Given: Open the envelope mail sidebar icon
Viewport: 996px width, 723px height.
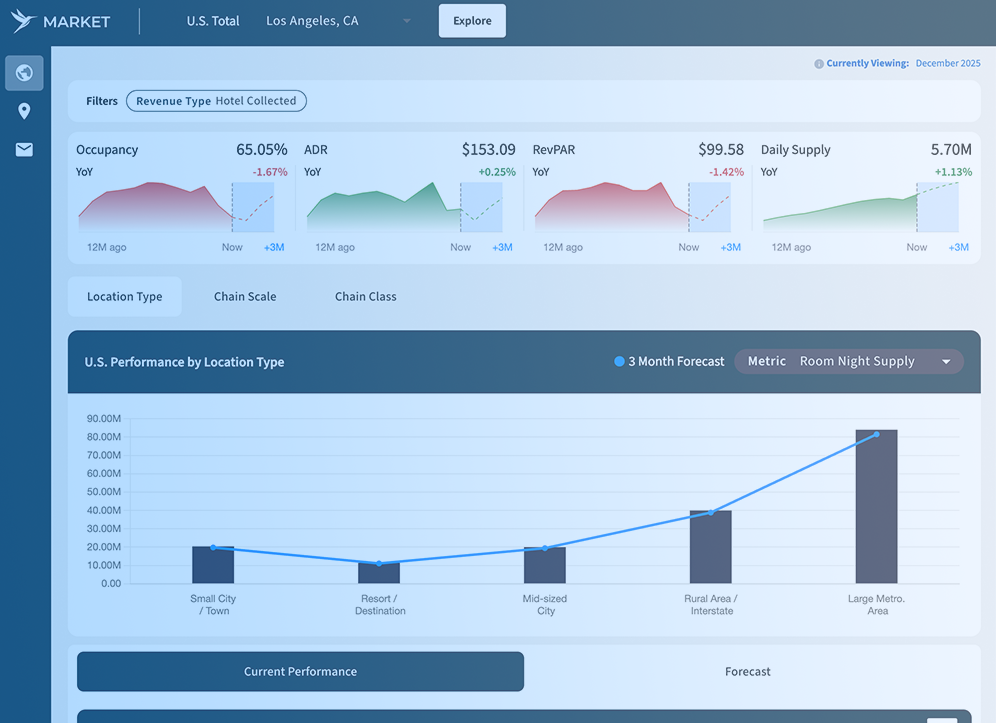Looking at the screenshot, I should 24,150.
